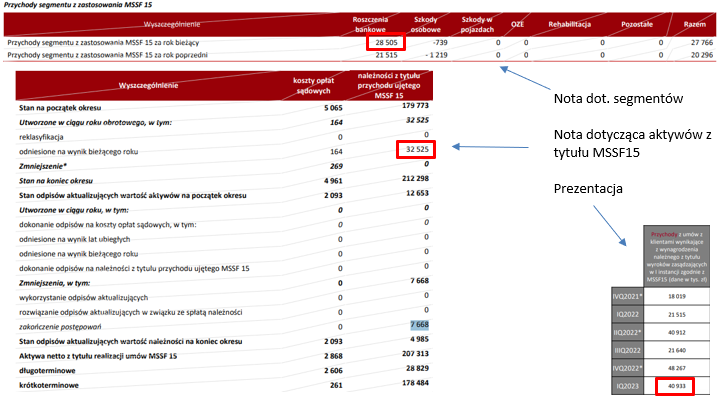The image size is (720, 400).
Task: Select the value 4 961
Action: 333,181
